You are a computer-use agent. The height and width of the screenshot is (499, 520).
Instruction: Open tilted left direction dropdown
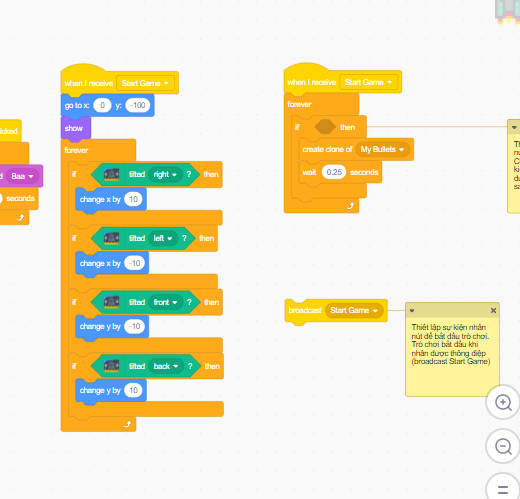pyautogui.click(x=163, y=238)
